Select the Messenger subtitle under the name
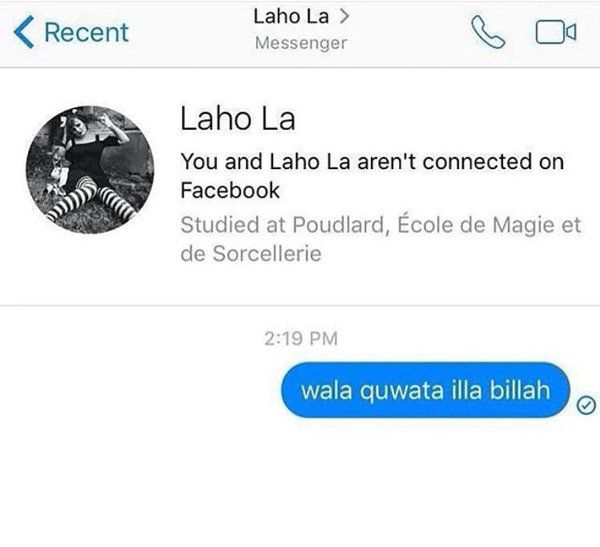 (301, 43)
